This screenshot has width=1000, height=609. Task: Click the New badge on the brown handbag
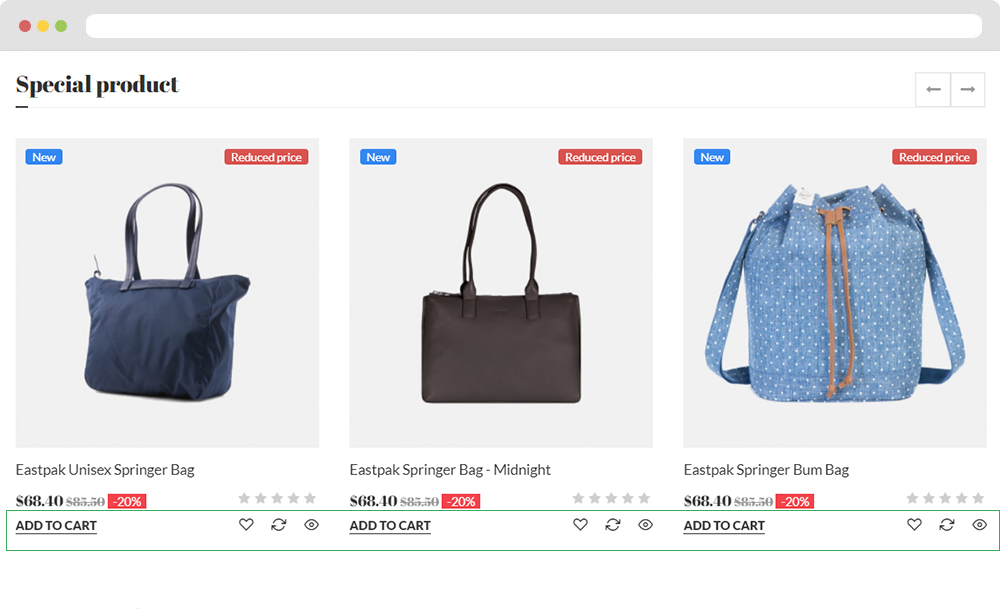(x=378, y=158)
